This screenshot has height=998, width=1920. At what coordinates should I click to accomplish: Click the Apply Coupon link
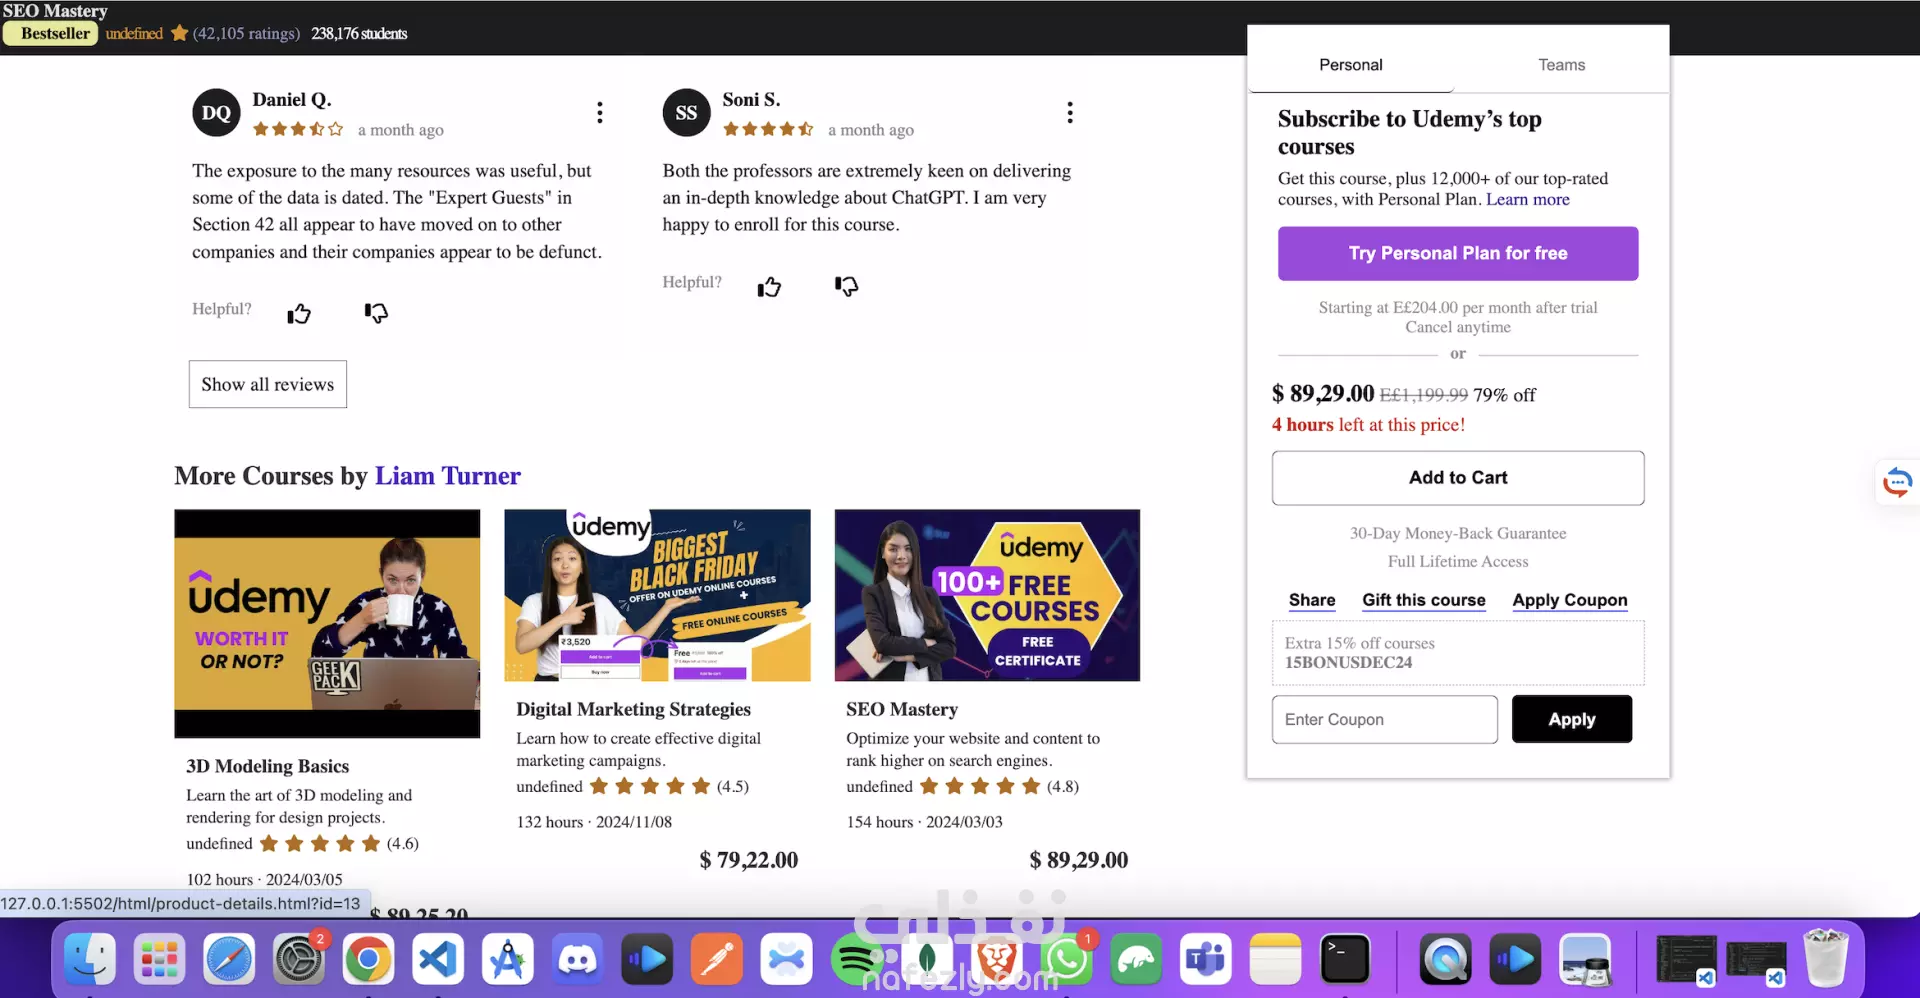coord(1570,600)
